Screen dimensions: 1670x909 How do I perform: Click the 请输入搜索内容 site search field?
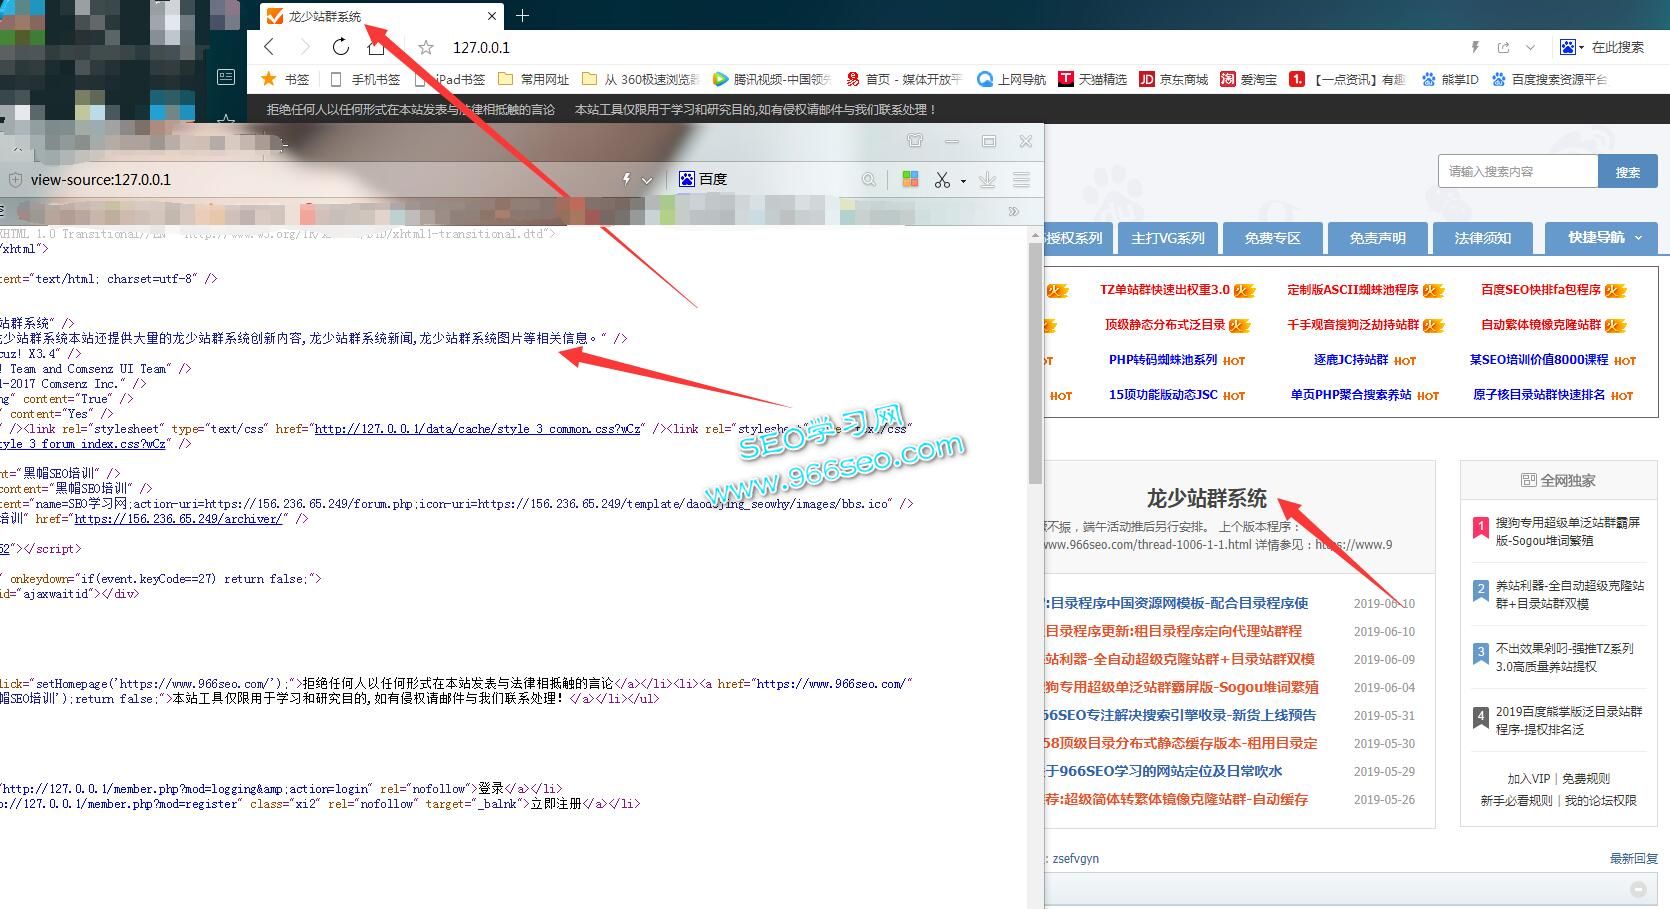pyautogui.click(x=1518, y=171)
